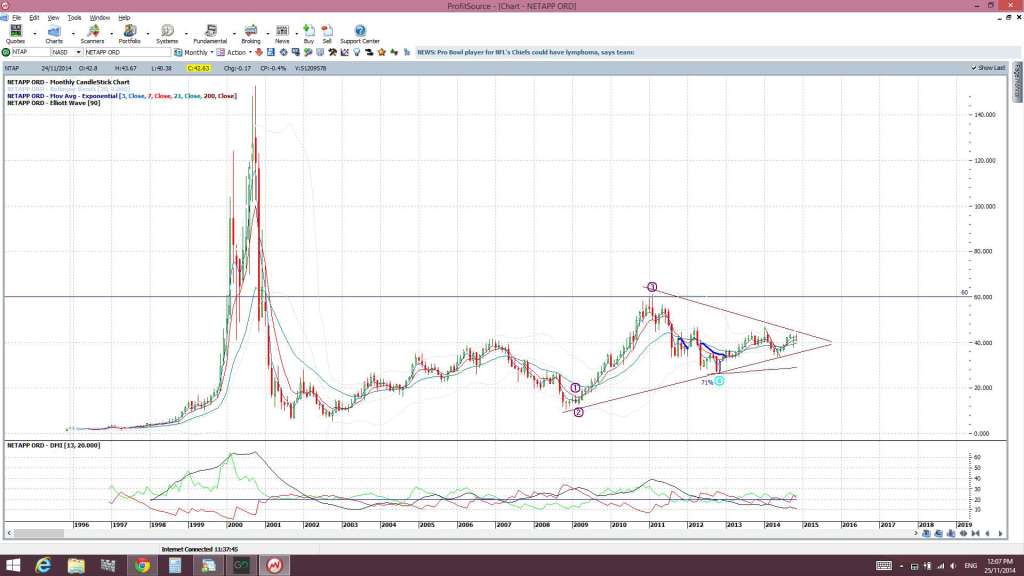The width and height of the screenshot is (1024, 576).
Task: Open the Tools menu
Action: (x=74, y=18)
